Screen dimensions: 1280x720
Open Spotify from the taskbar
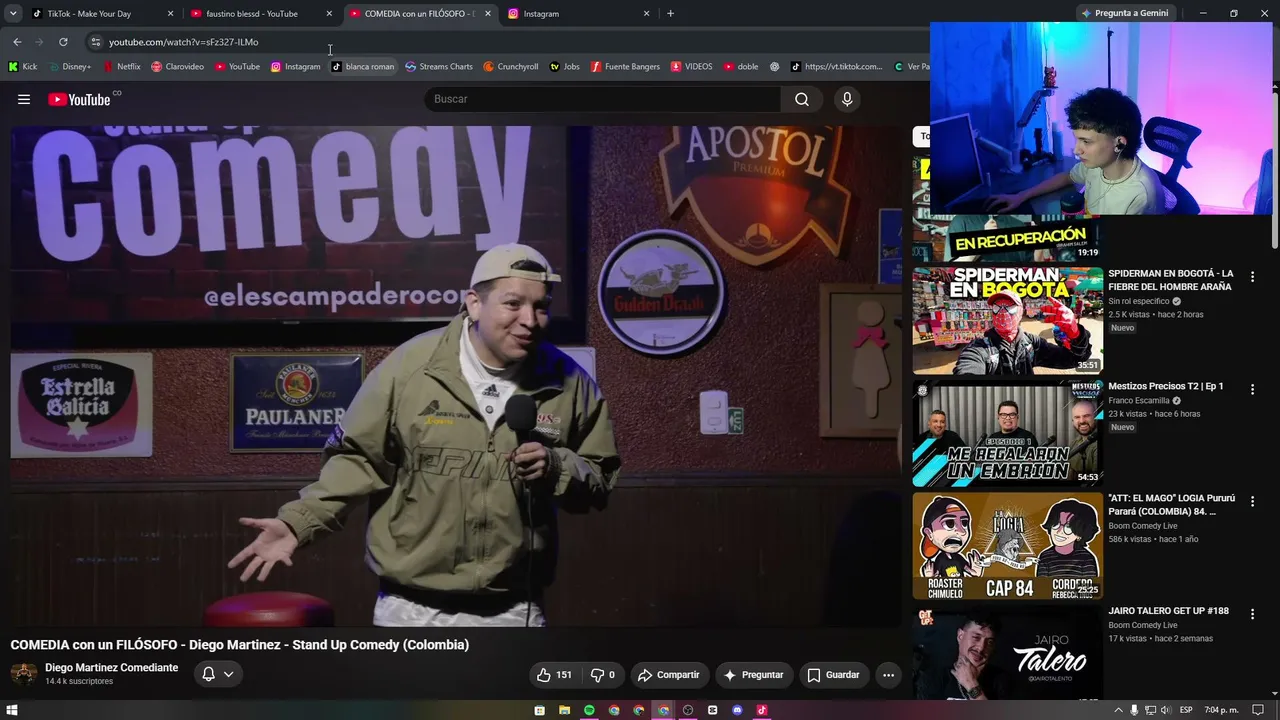click(589, 710)
